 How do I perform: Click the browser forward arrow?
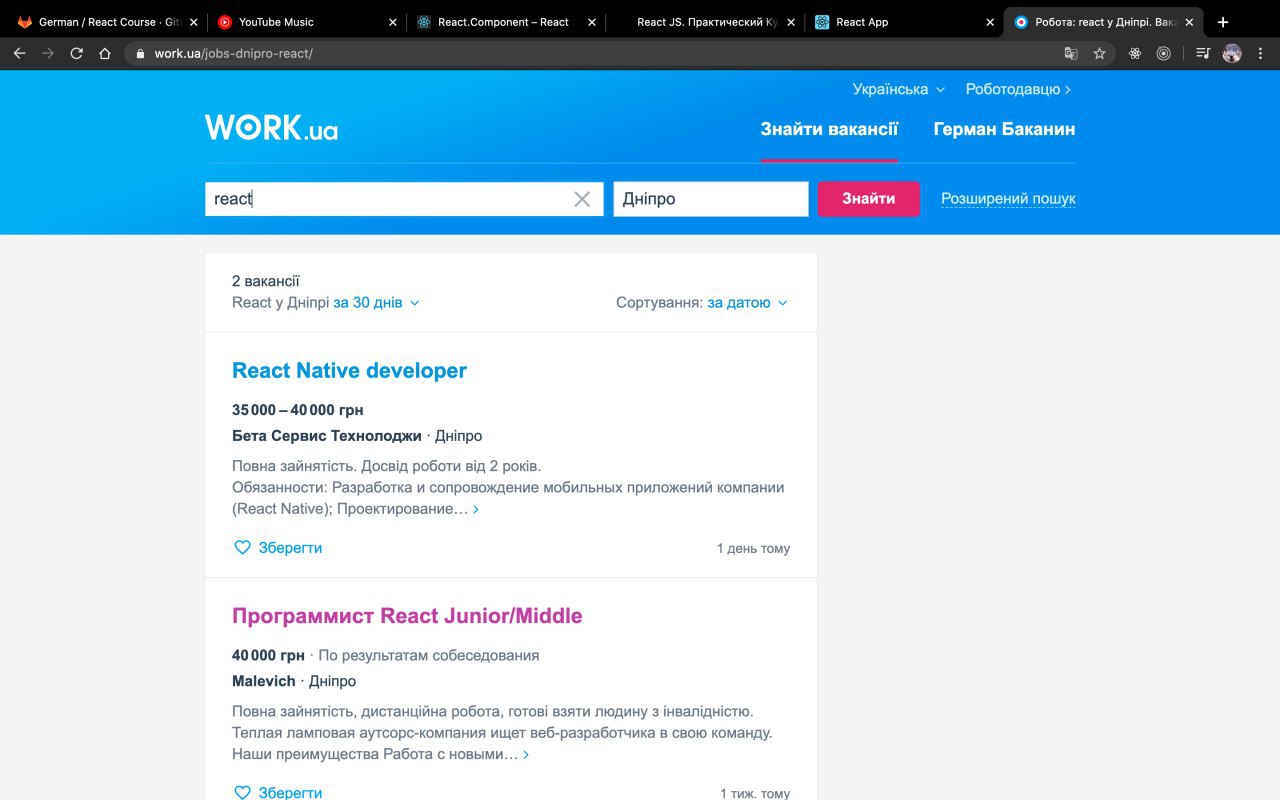point(48,53)
